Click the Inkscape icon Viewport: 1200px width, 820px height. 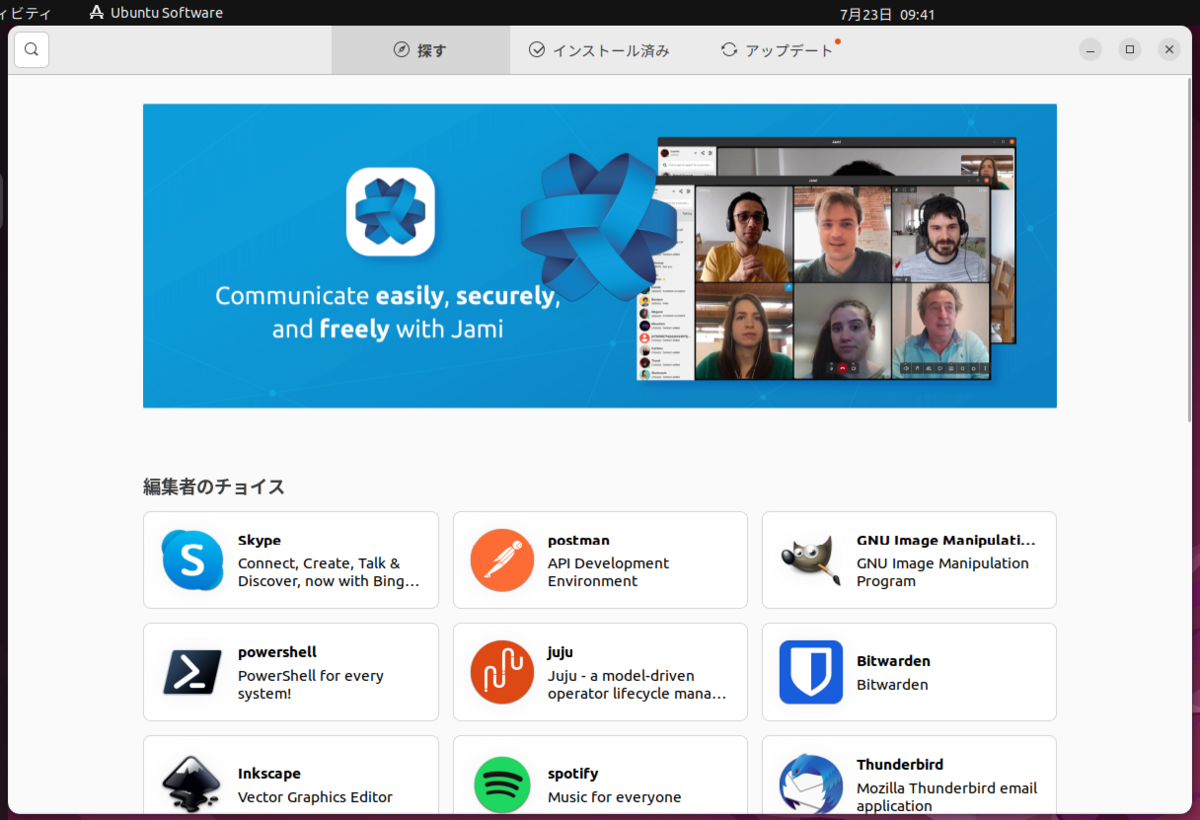point(192,784)
